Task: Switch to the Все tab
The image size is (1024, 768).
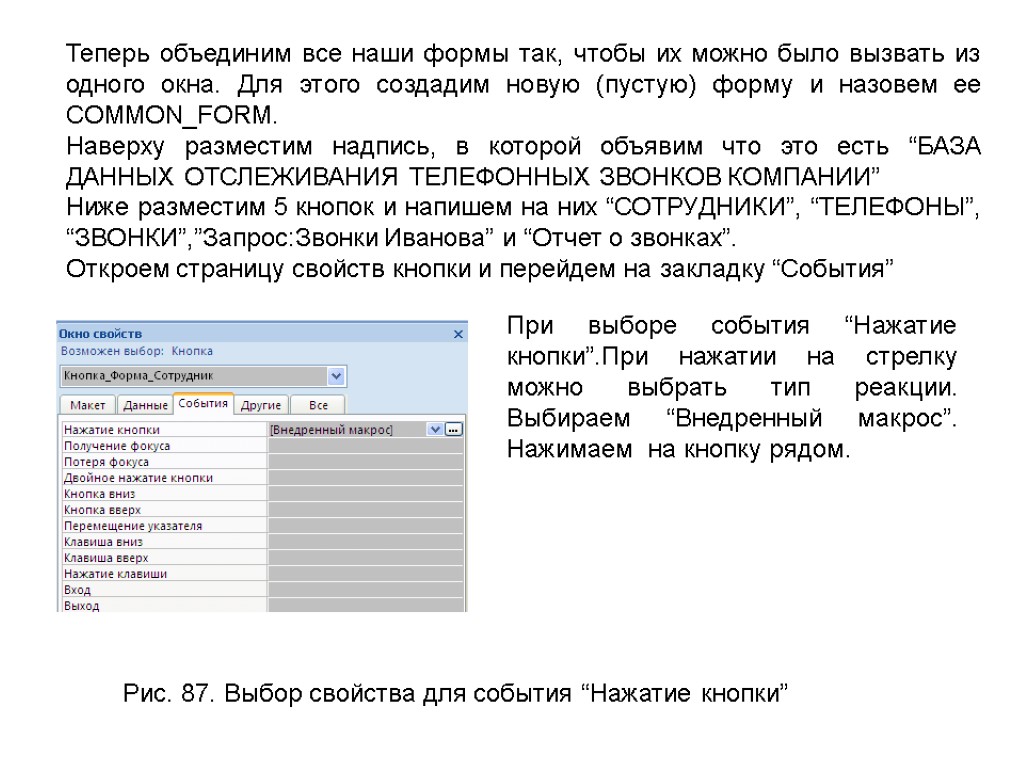Action: click(318, 406)
